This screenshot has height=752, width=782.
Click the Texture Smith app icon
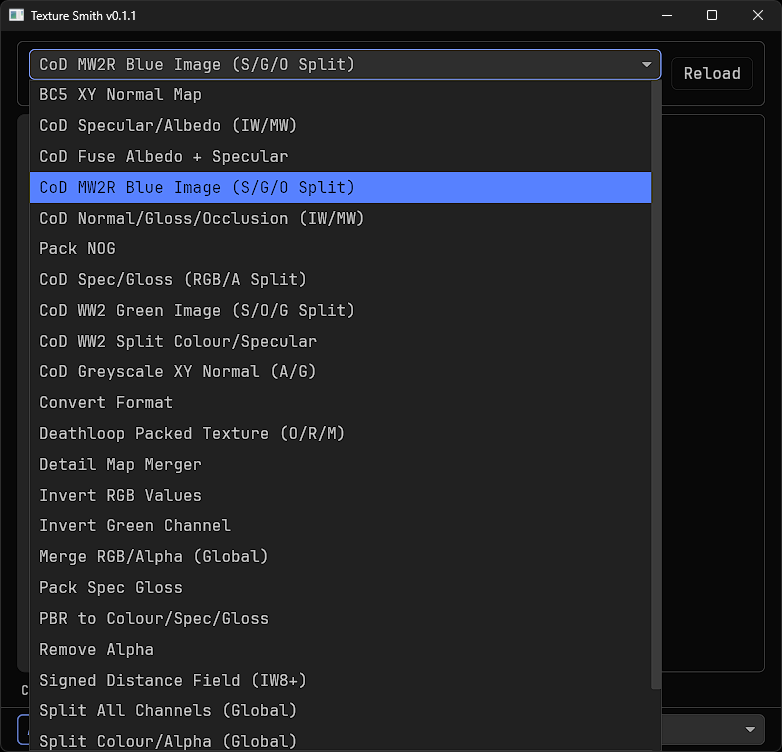pyautogui.click(x=16, y=15)
